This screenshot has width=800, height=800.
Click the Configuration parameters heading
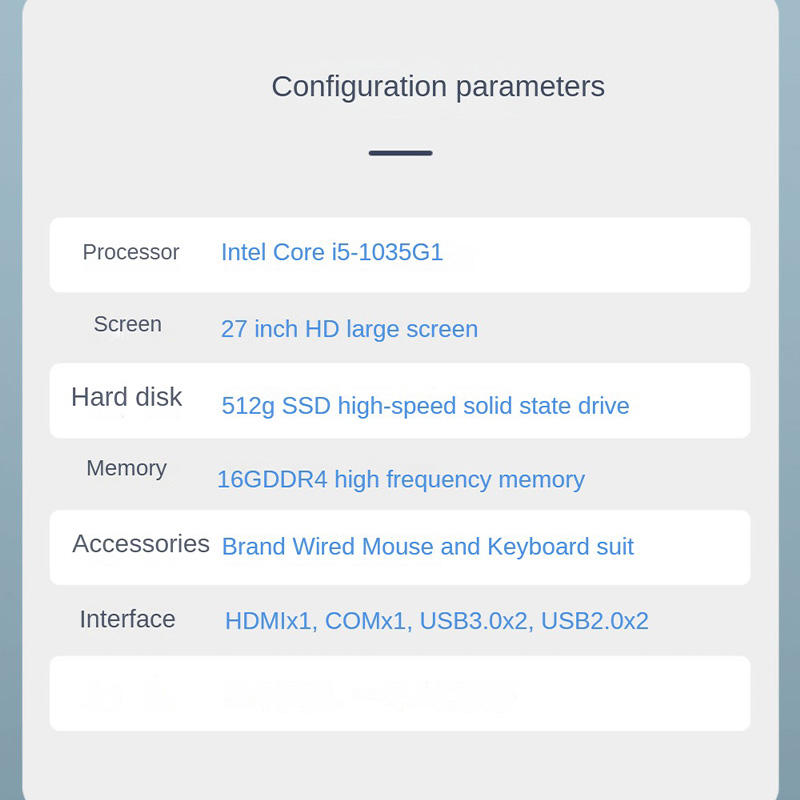tap(438, 87)
